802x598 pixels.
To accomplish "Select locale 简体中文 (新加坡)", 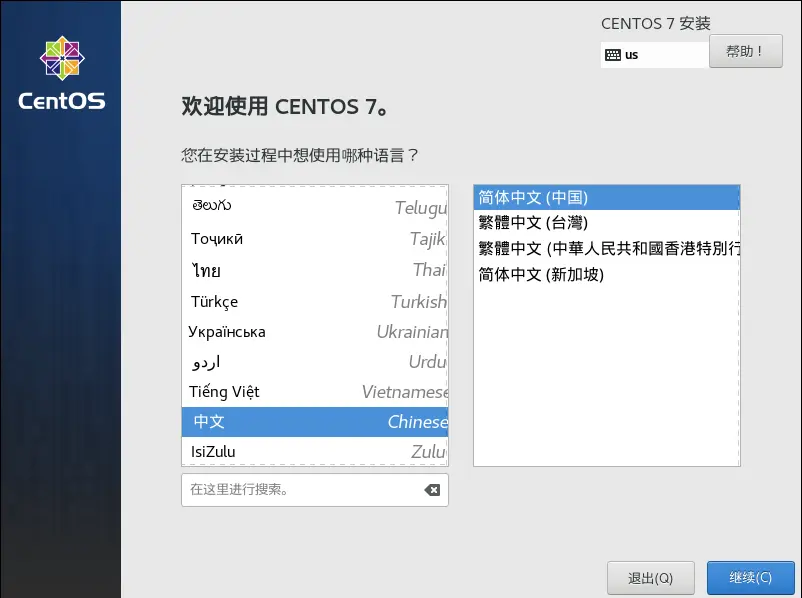I will (x=607, y=275).
